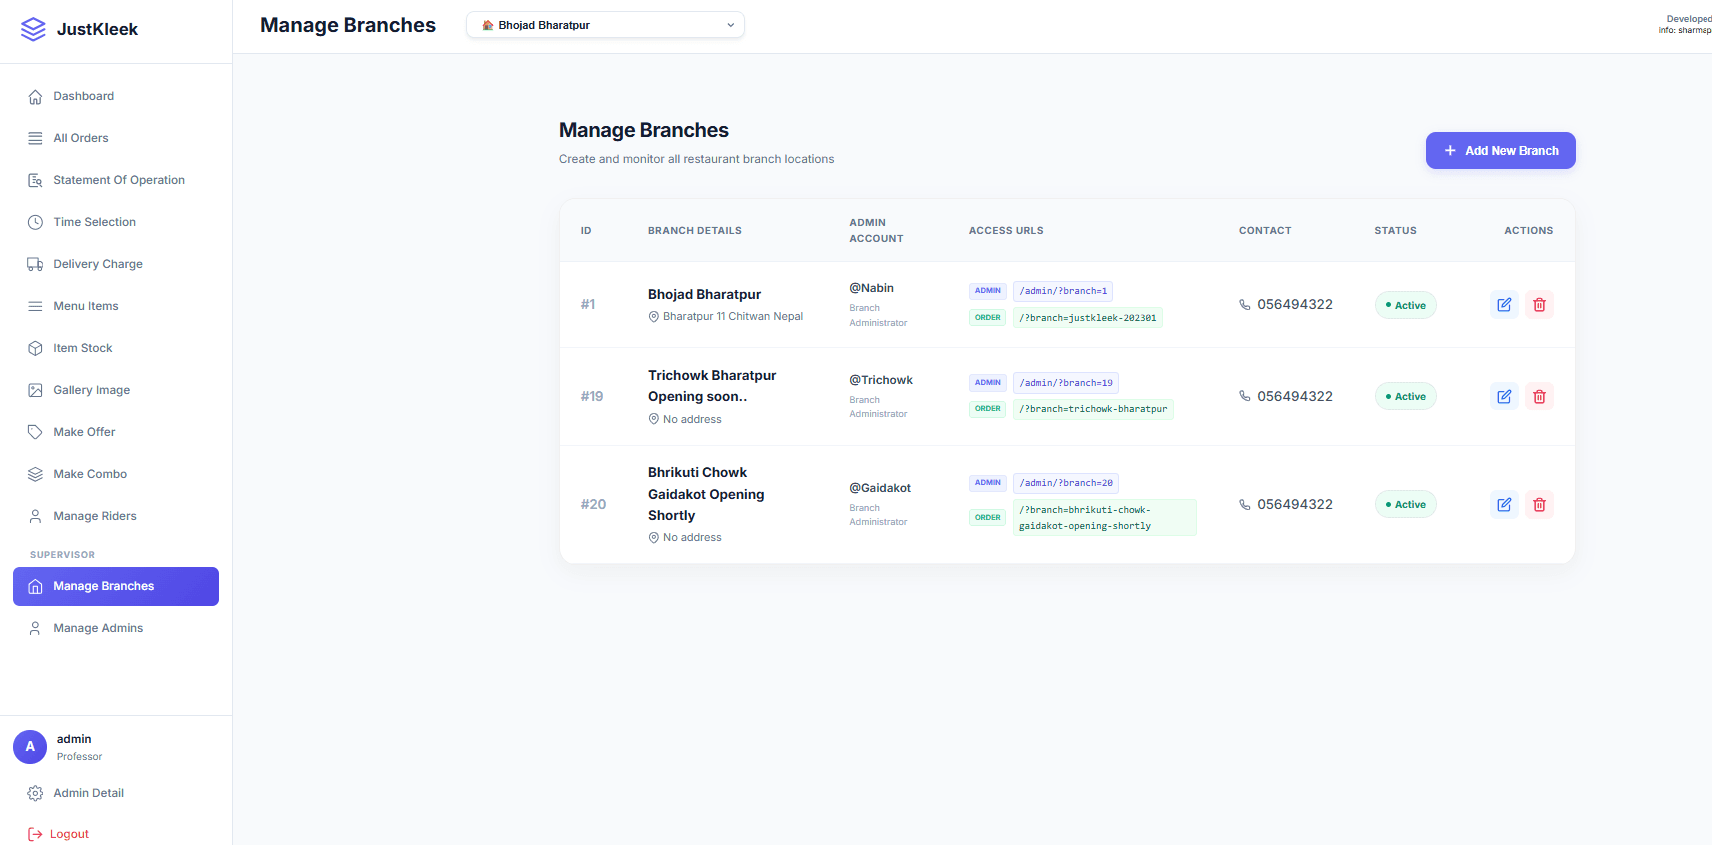Open /?branch=justkleek-202301 order URL
The image size is (1712, 845).
tap(1088, 318)
